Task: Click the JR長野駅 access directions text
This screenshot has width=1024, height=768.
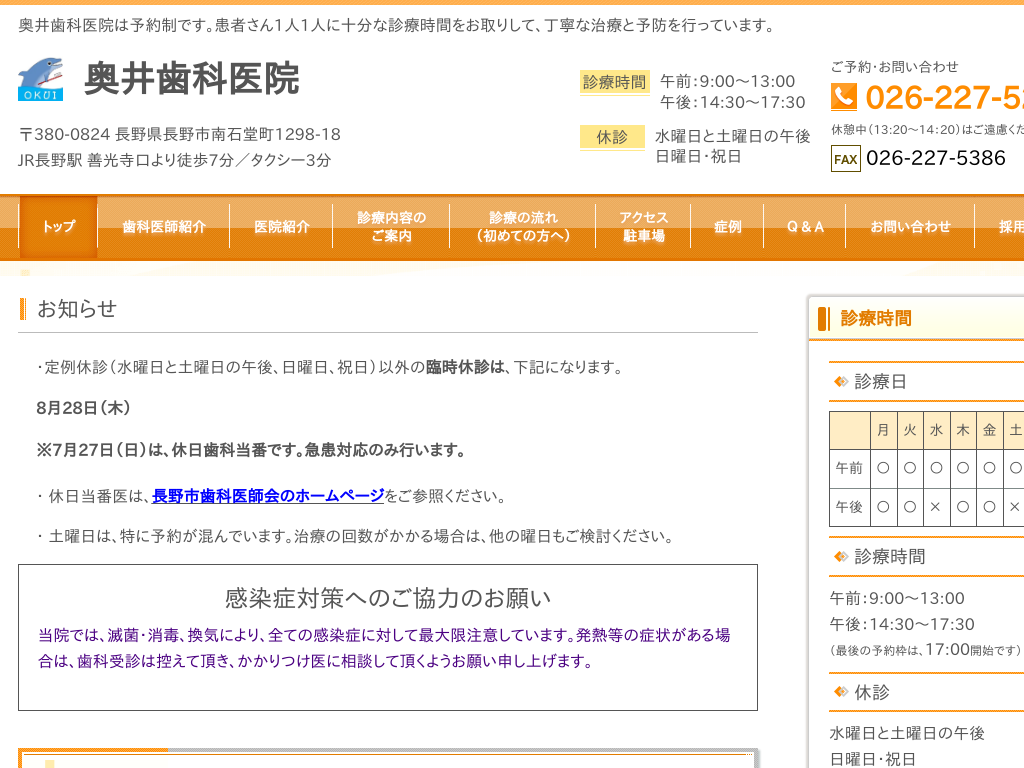Action: coord(174,160)
